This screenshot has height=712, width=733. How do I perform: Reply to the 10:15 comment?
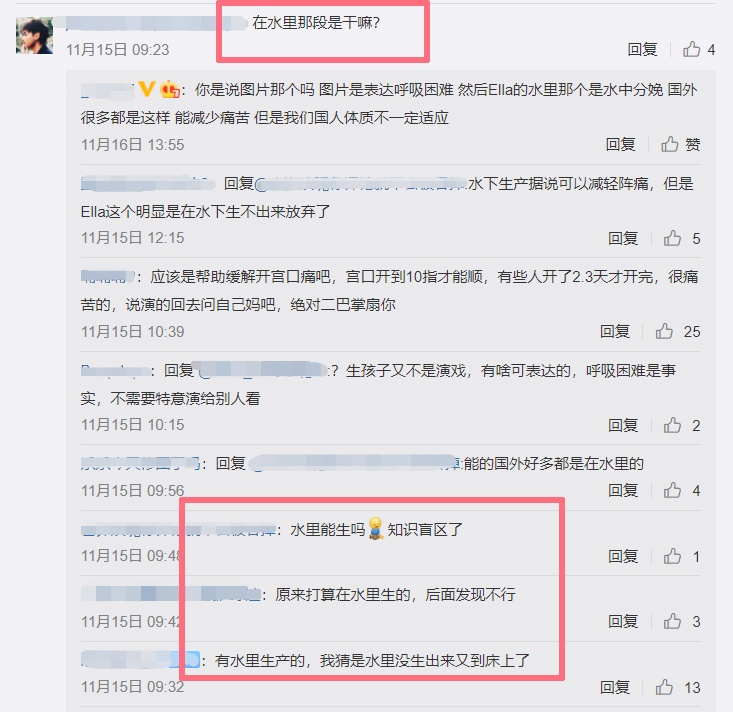(623, 425)
